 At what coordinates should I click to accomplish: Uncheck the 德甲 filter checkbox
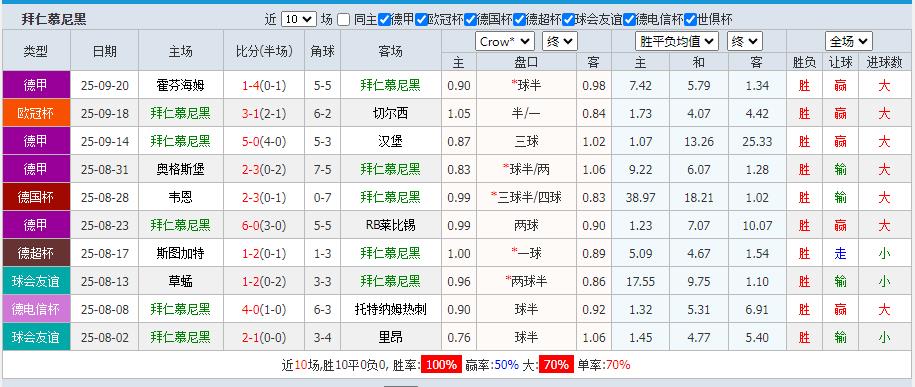384,19
